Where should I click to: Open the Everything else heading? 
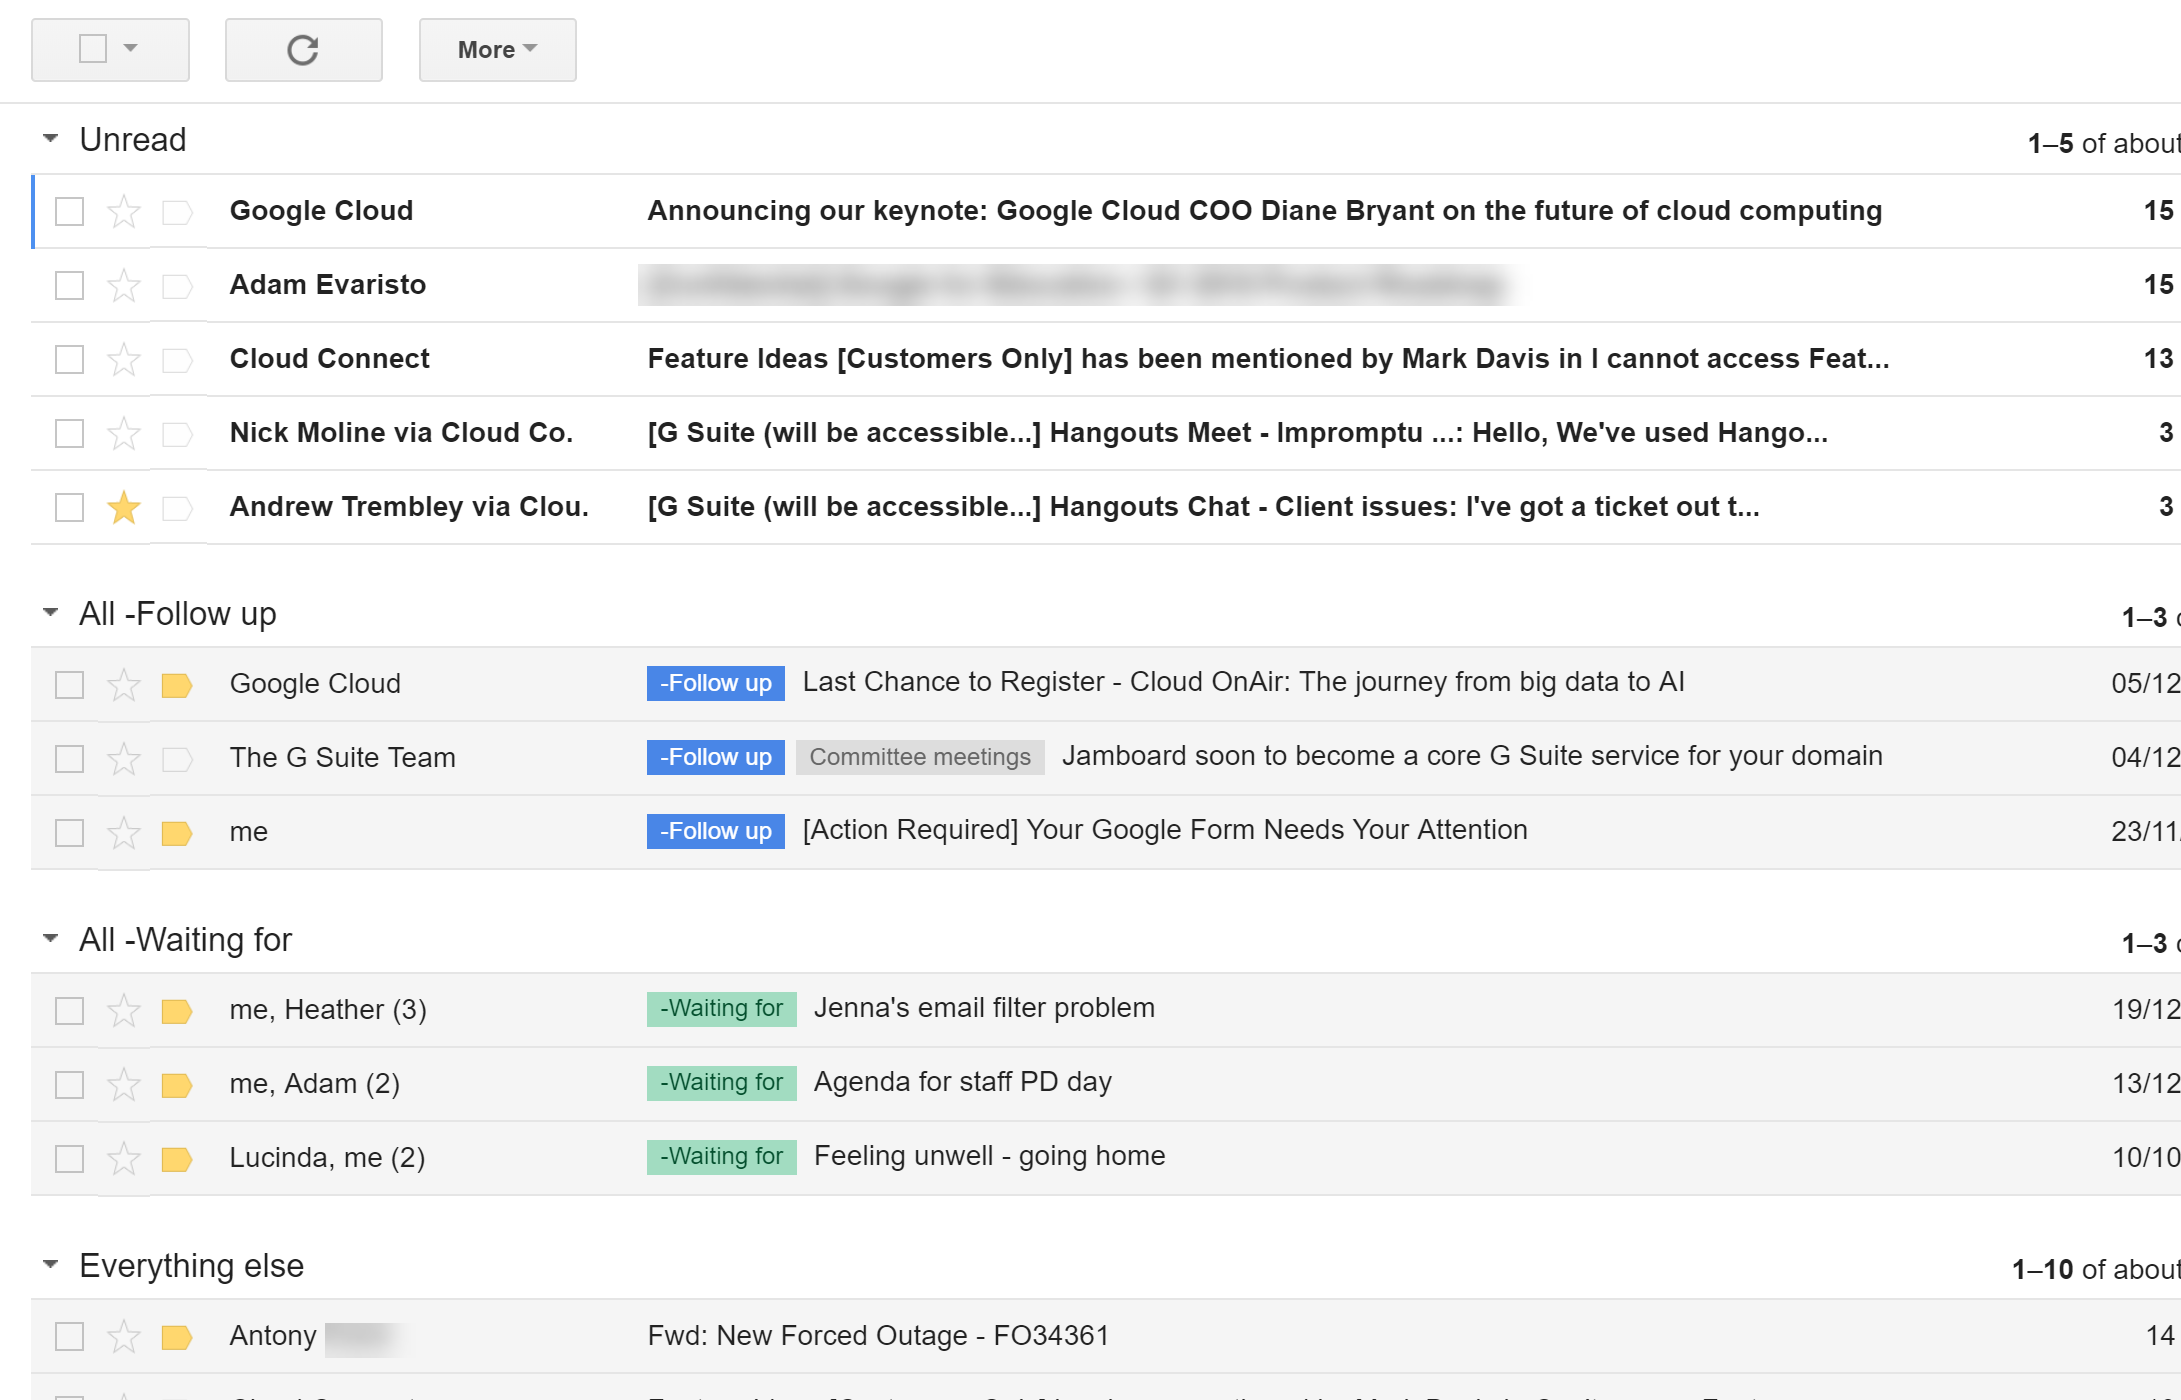tap(192, 1266)
